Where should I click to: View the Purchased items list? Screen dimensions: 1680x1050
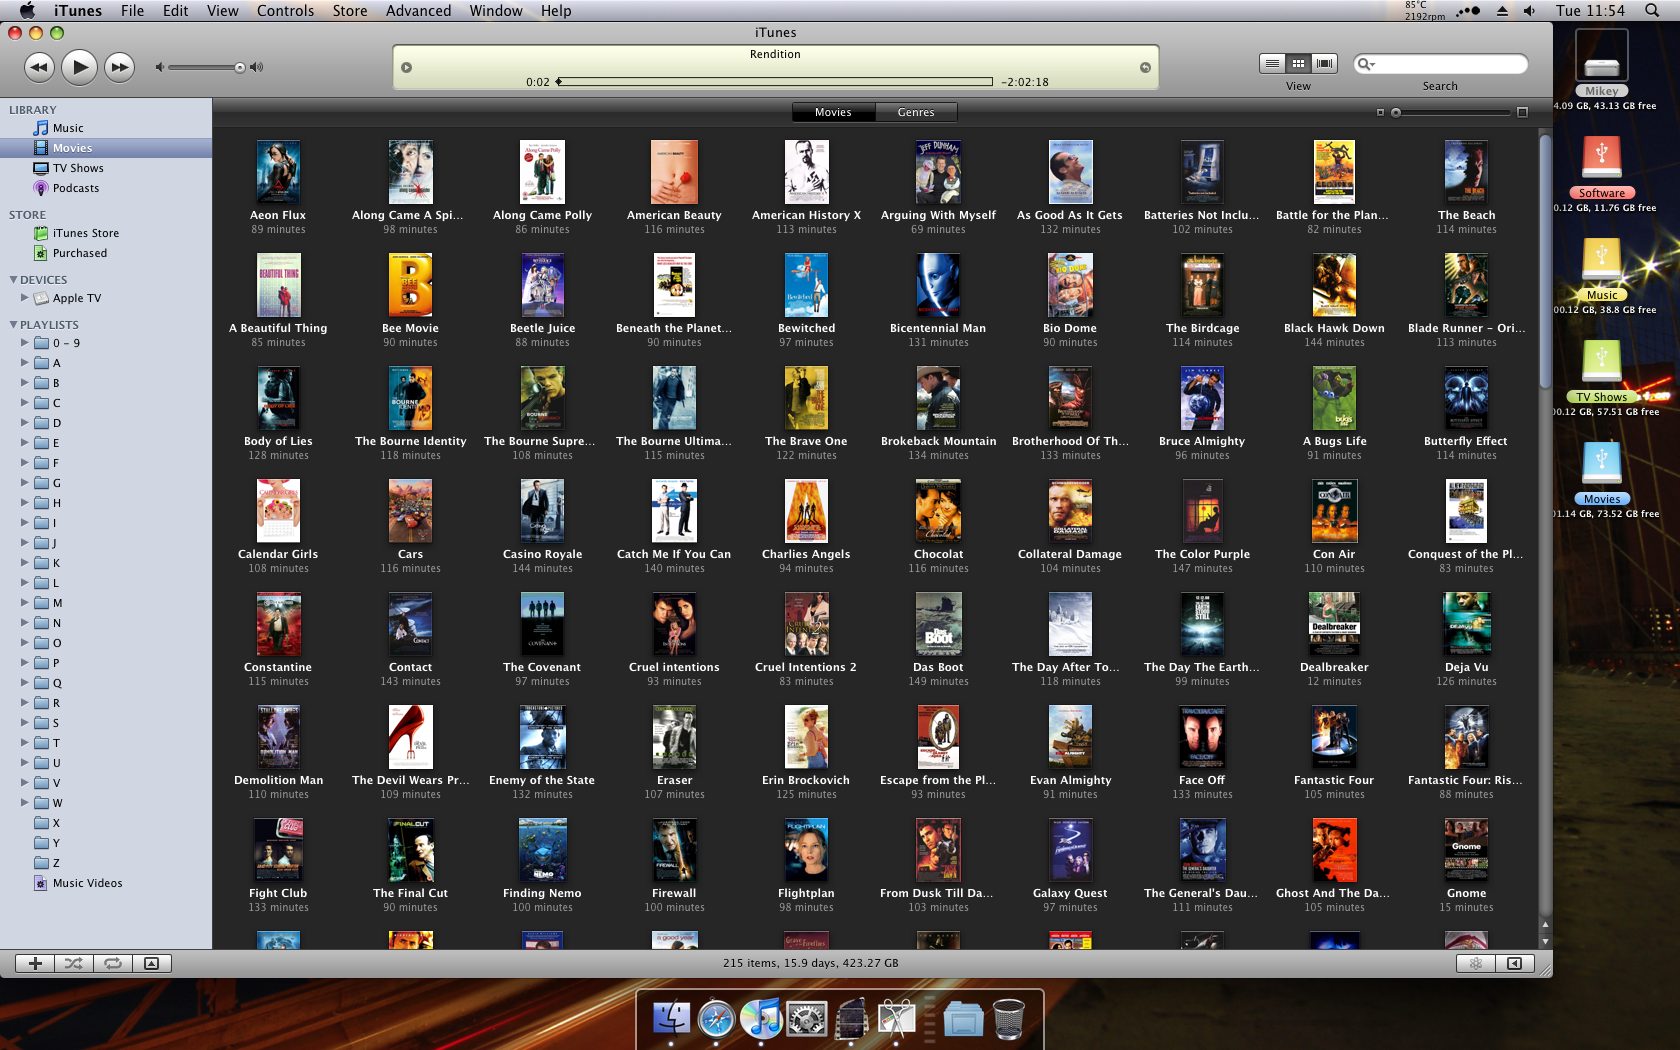pyautogui.click(x=78, y=252)
